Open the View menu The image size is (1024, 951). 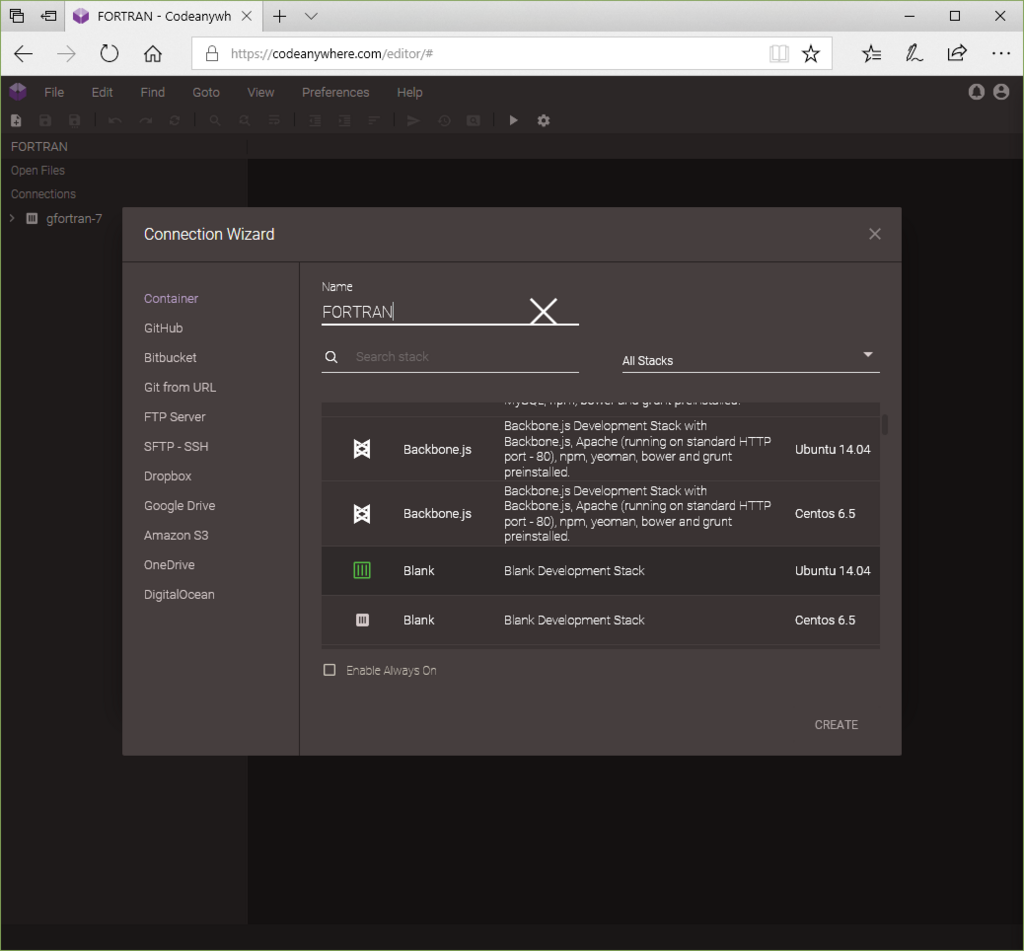(x=261, y=92)
